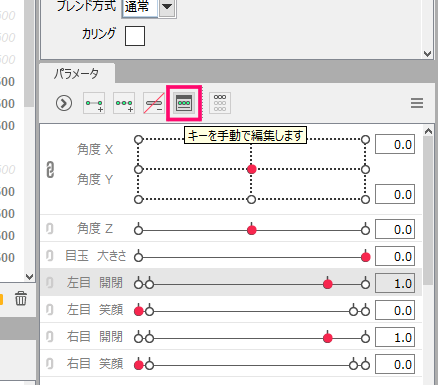Screen dimensions: 438x385
Task: Toggle the カリング checkbox
Action: point(135,36)
